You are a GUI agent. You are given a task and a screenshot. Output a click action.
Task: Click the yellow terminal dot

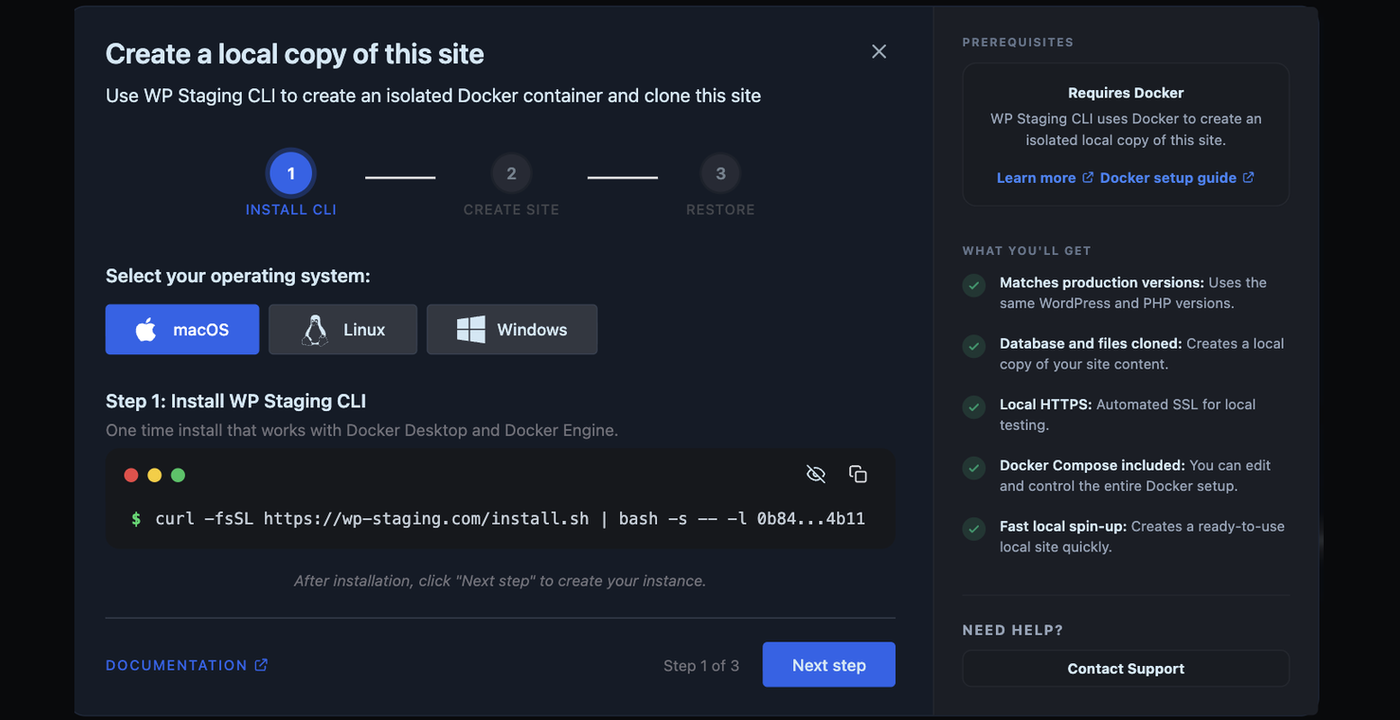154,475
